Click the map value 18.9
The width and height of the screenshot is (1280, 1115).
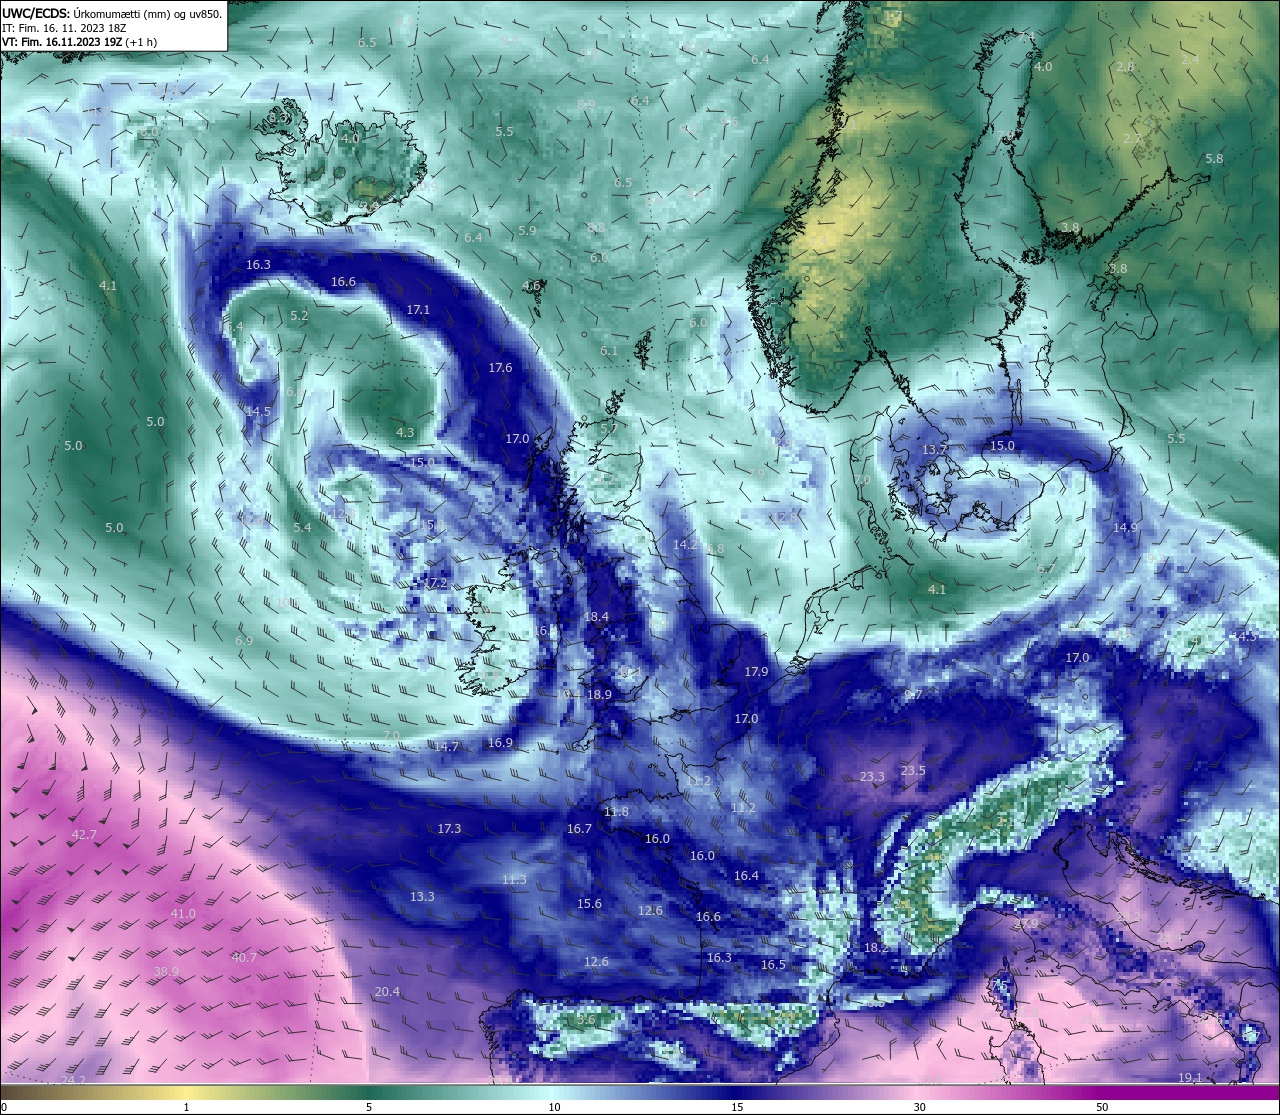[599, 694]
